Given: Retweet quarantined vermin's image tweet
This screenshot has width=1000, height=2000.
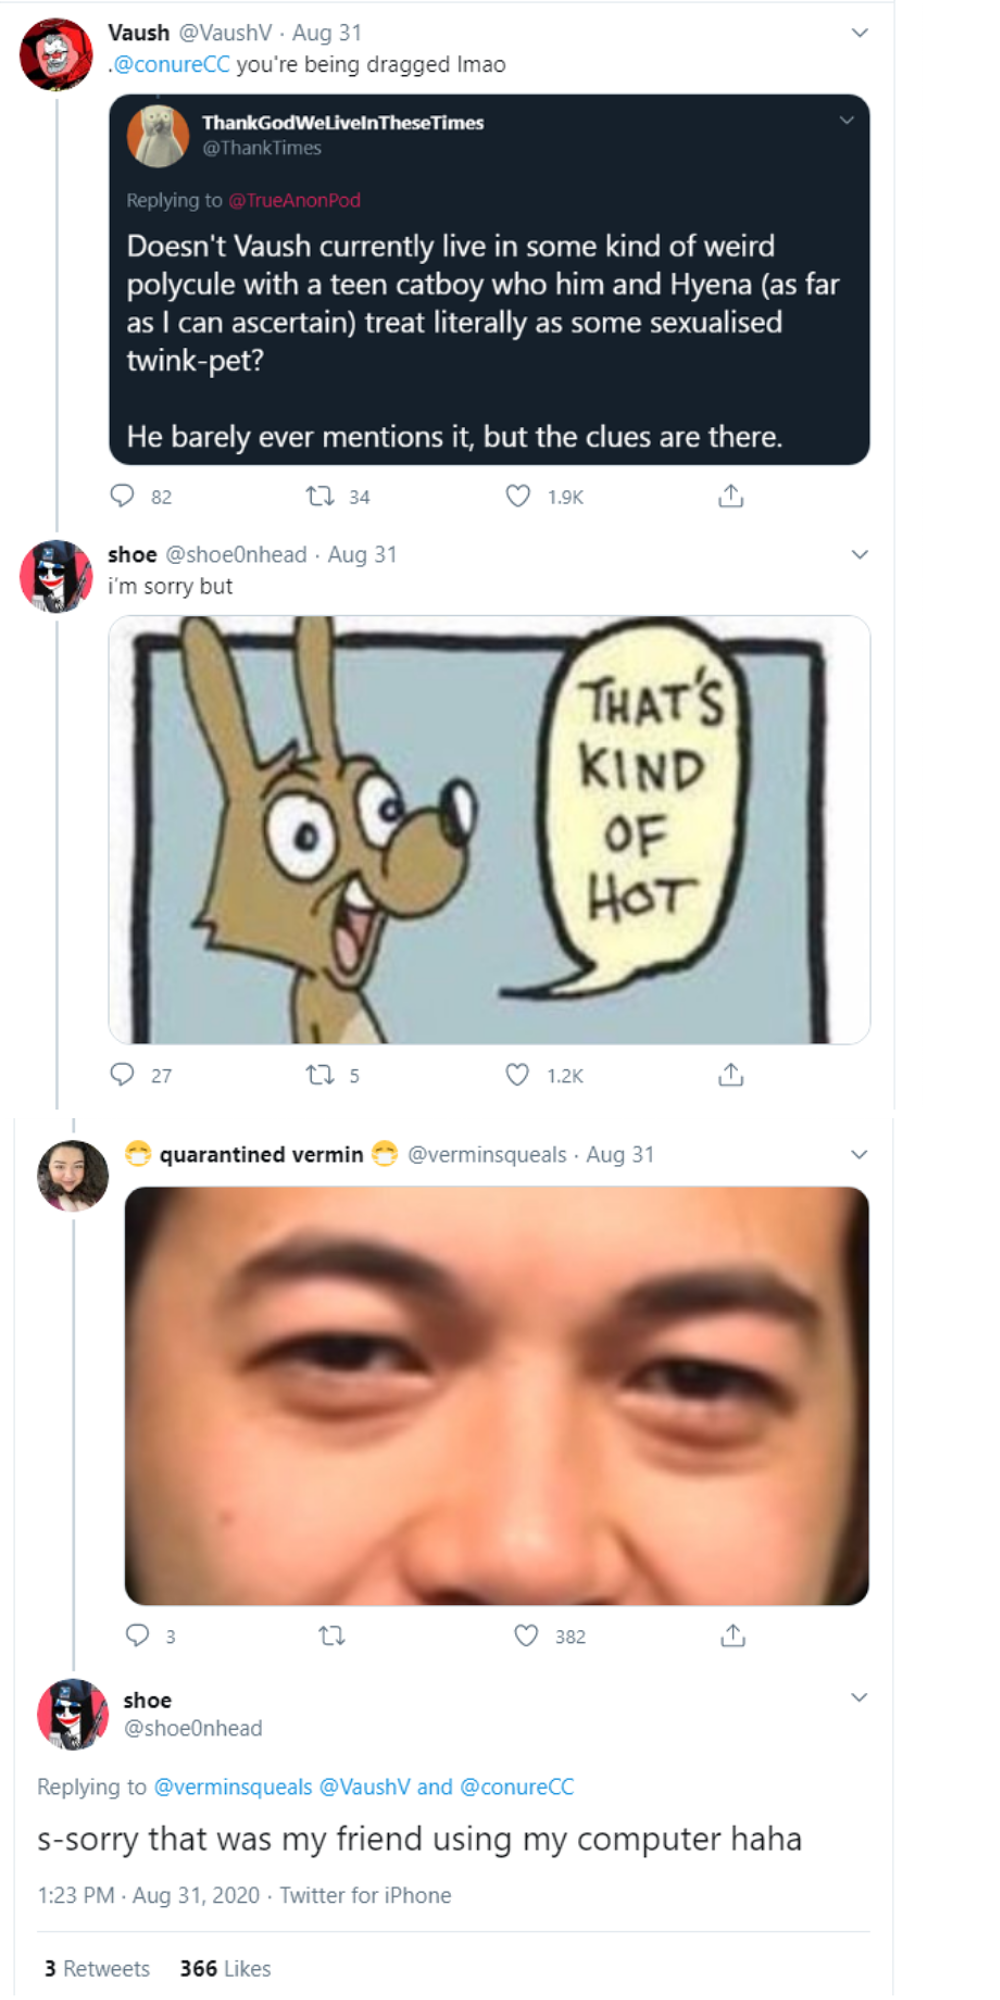Looking at the screenshot, I should [x=332, y=1636].
